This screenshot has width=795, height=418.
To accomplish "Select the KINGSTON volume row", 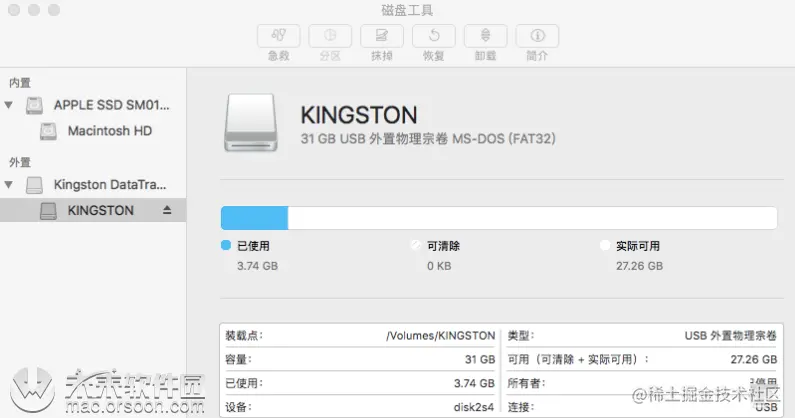I will pyautogui.click(x=93, y=210).
